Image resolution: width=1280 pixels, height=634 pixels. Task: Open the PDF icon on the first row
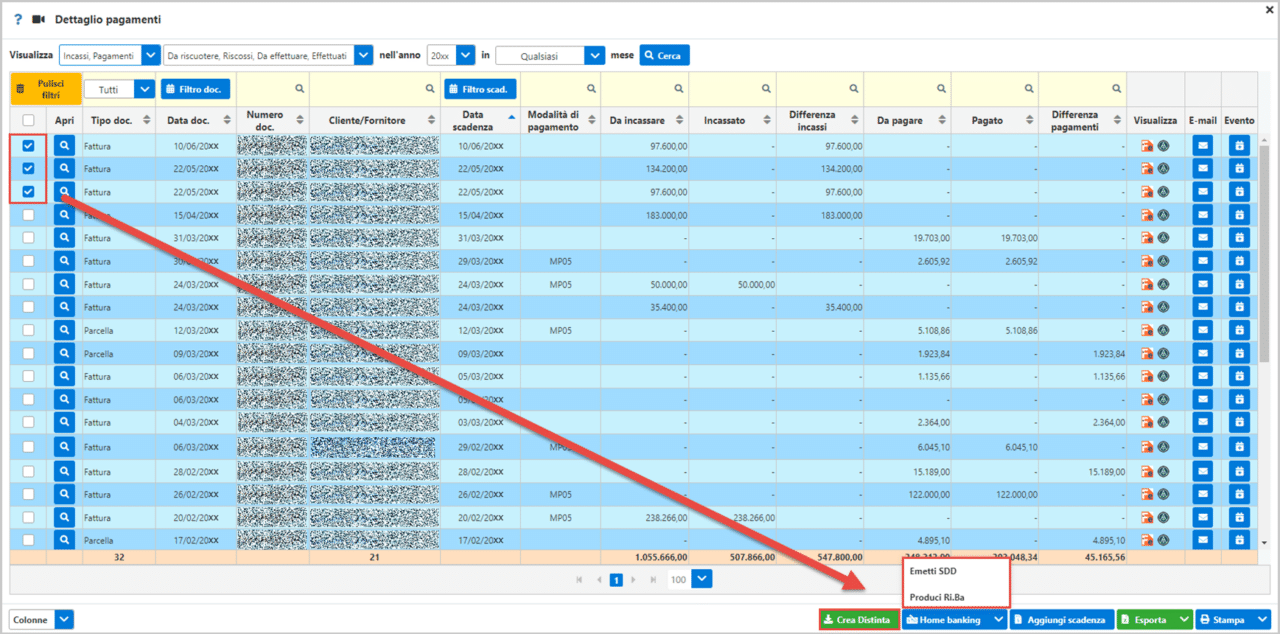[x=1147, y=145]
